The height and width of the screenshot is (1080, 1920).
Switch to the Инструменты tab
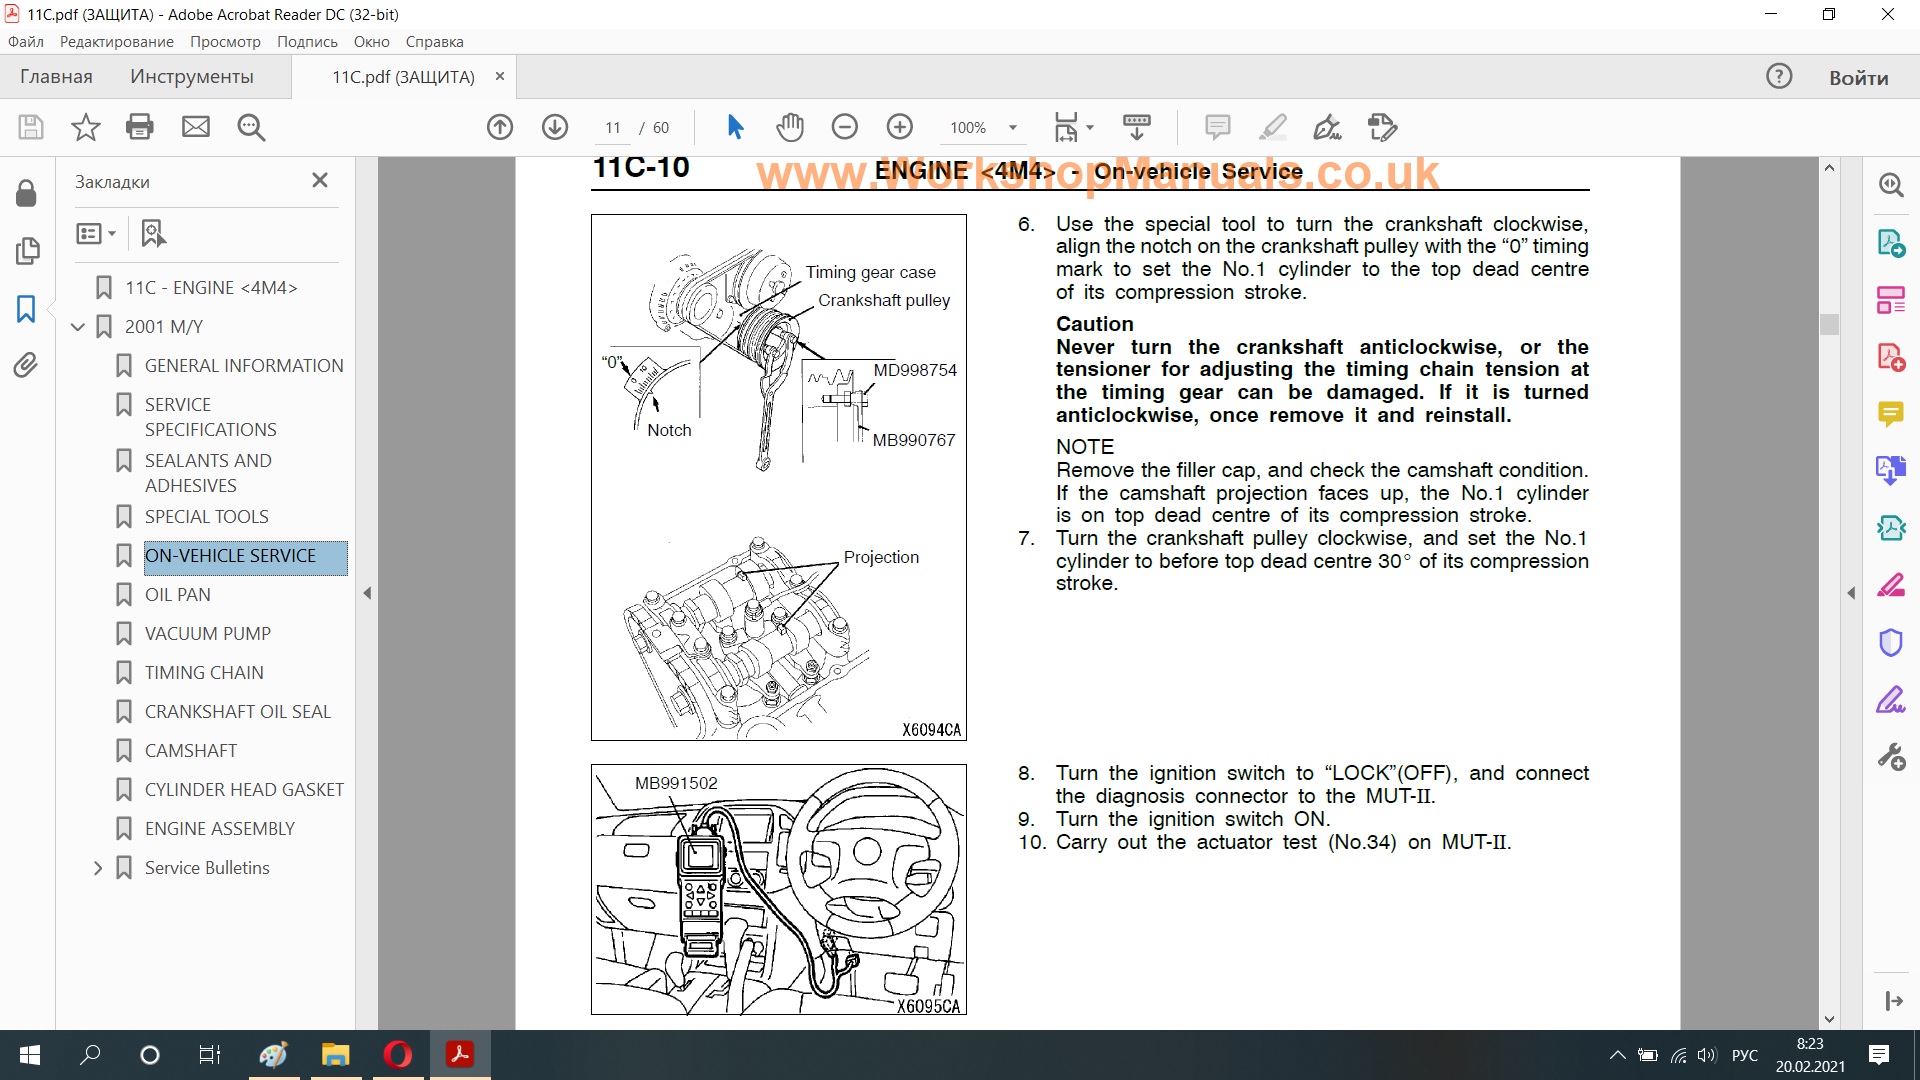click(x=191, y=77)
